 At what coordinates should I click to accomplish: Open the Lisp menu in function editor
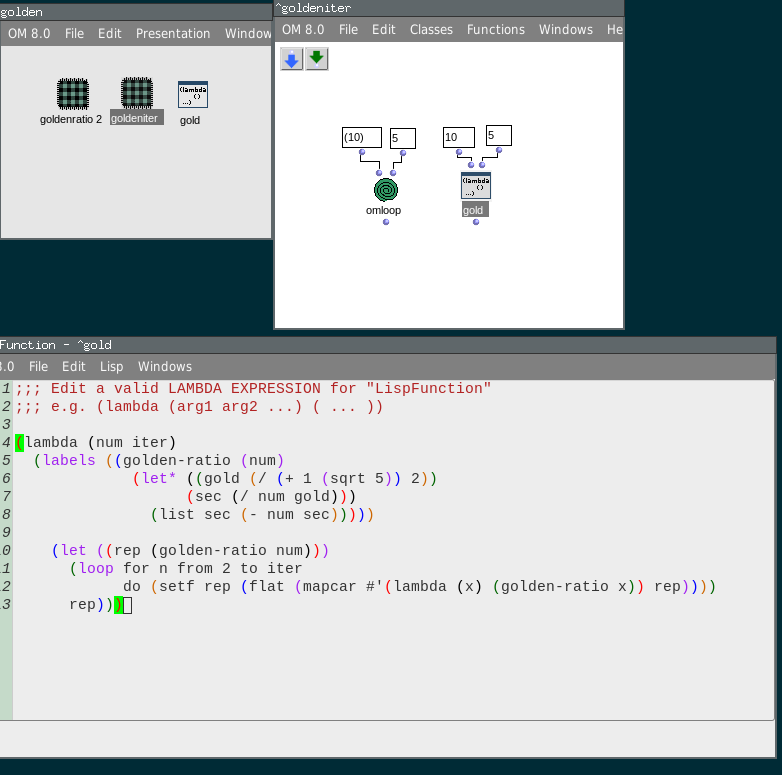(x=111, y=367)
